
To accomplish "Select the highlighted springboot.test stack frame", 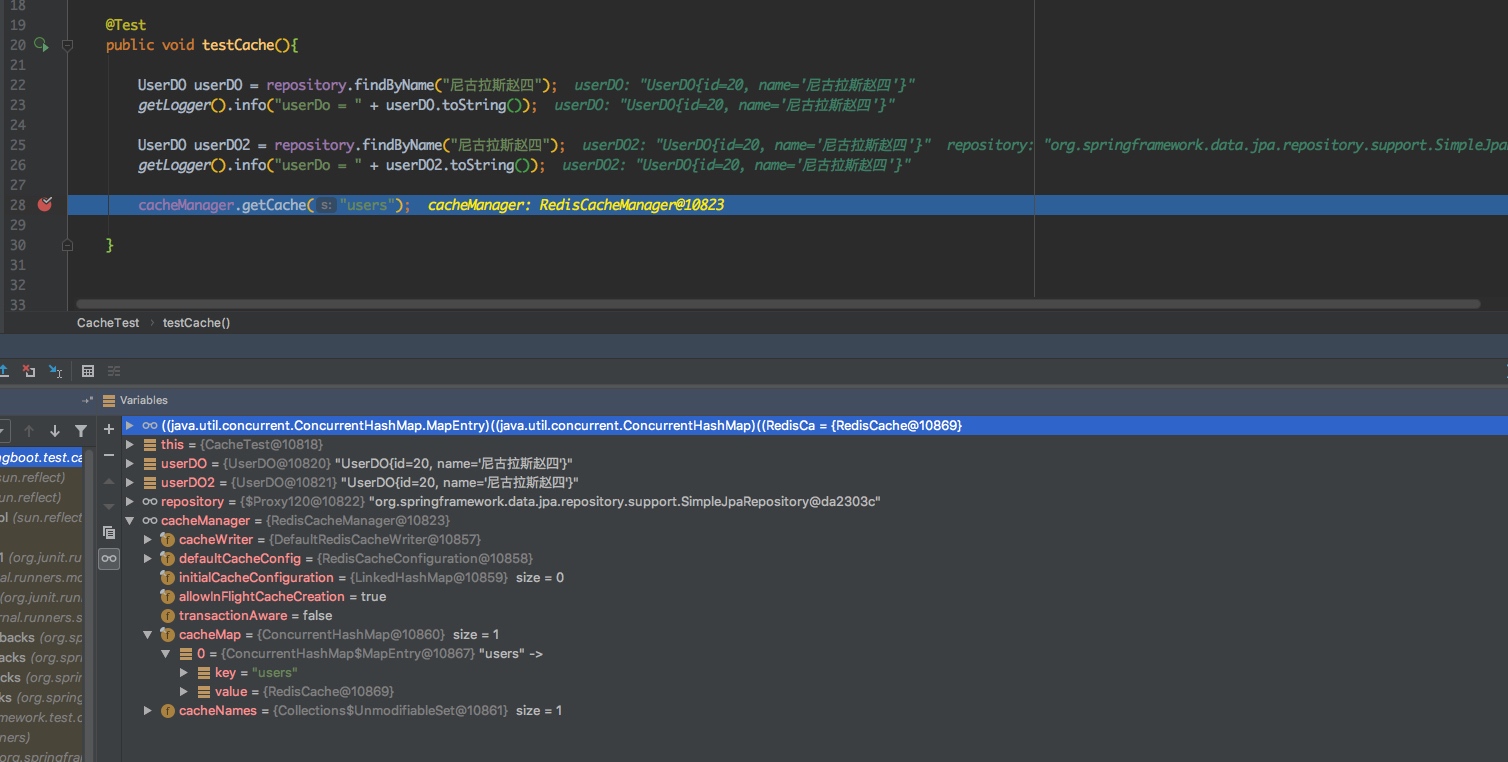I will pos(40,457).
